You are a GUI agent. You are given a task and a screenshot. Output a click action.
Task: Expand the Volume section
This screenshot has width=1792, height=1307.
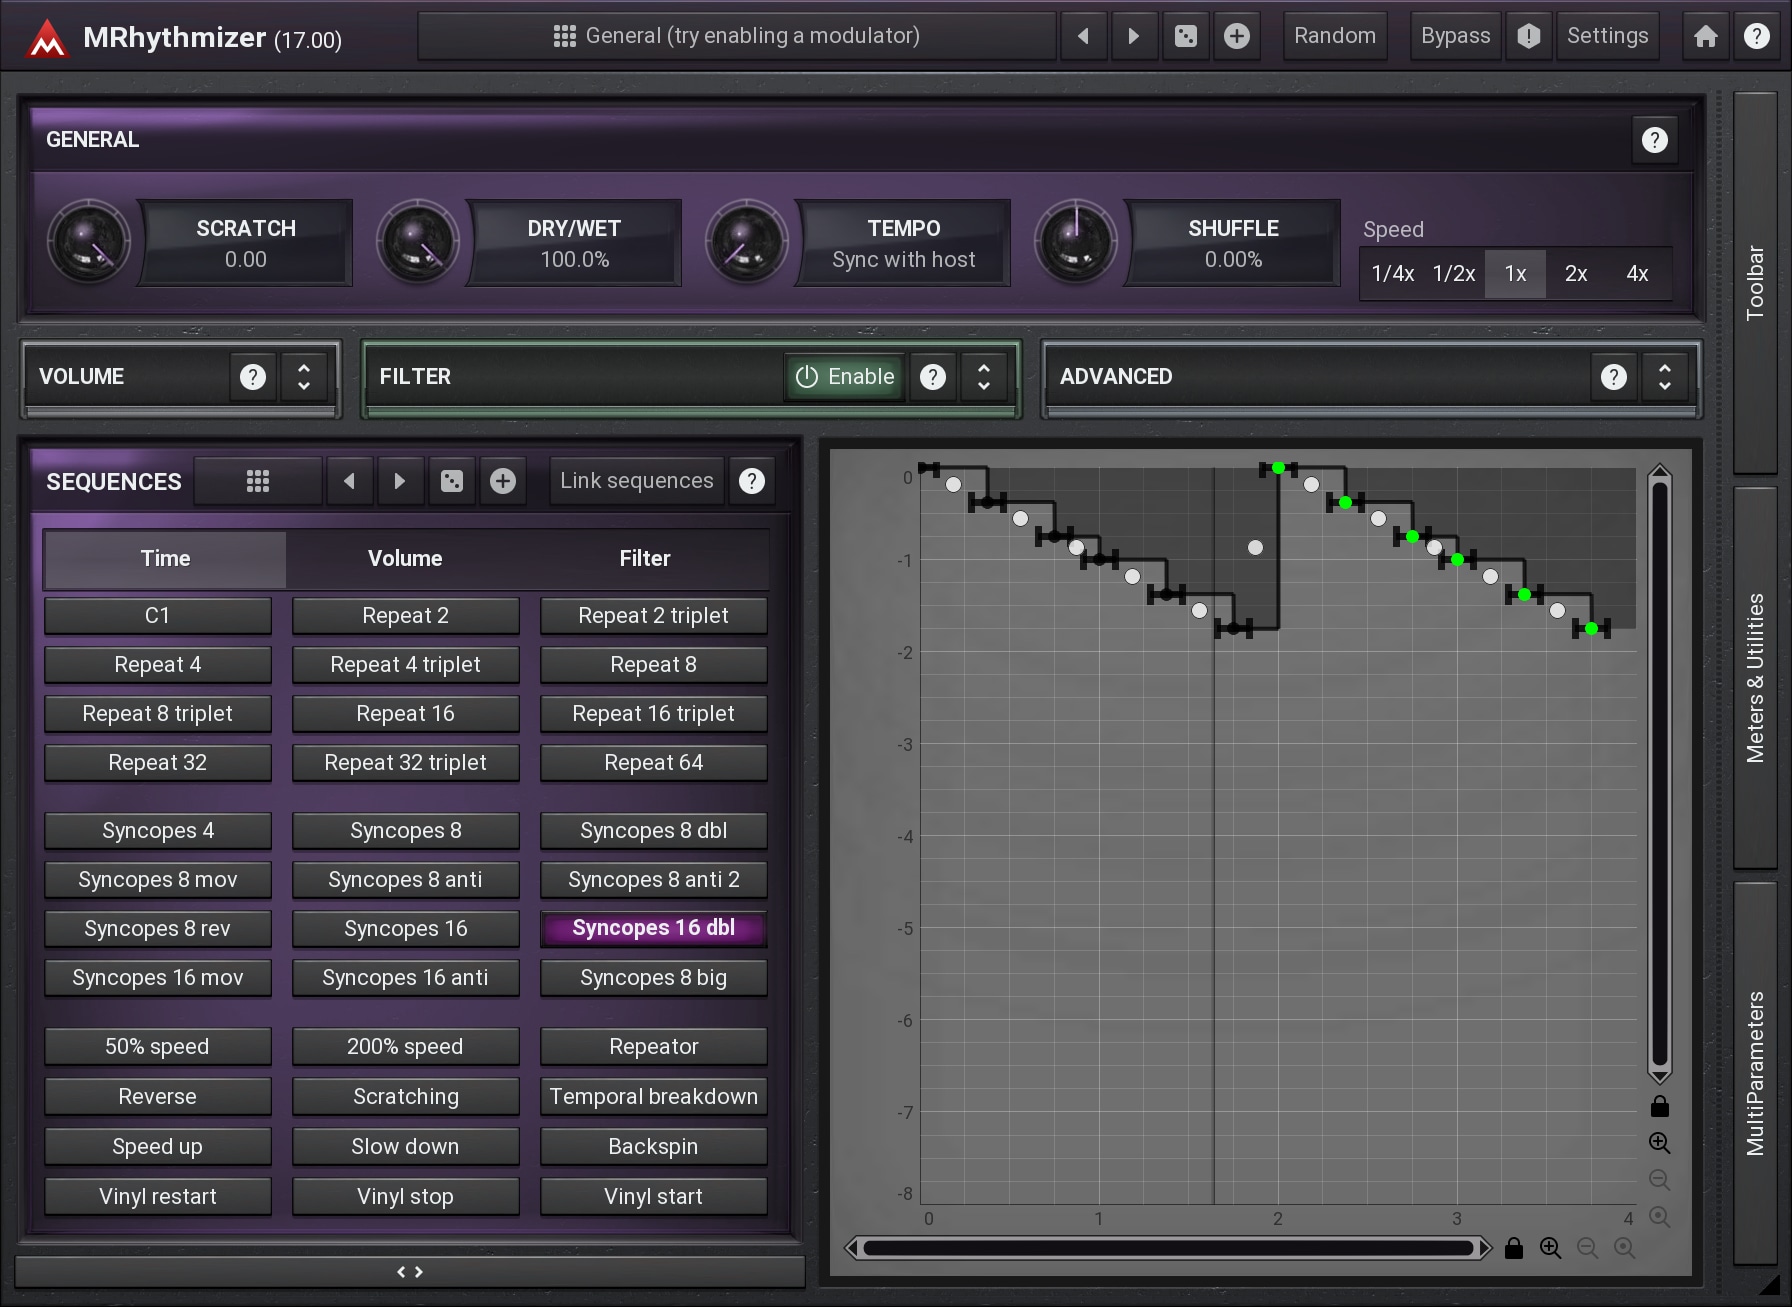coord(304,377)
